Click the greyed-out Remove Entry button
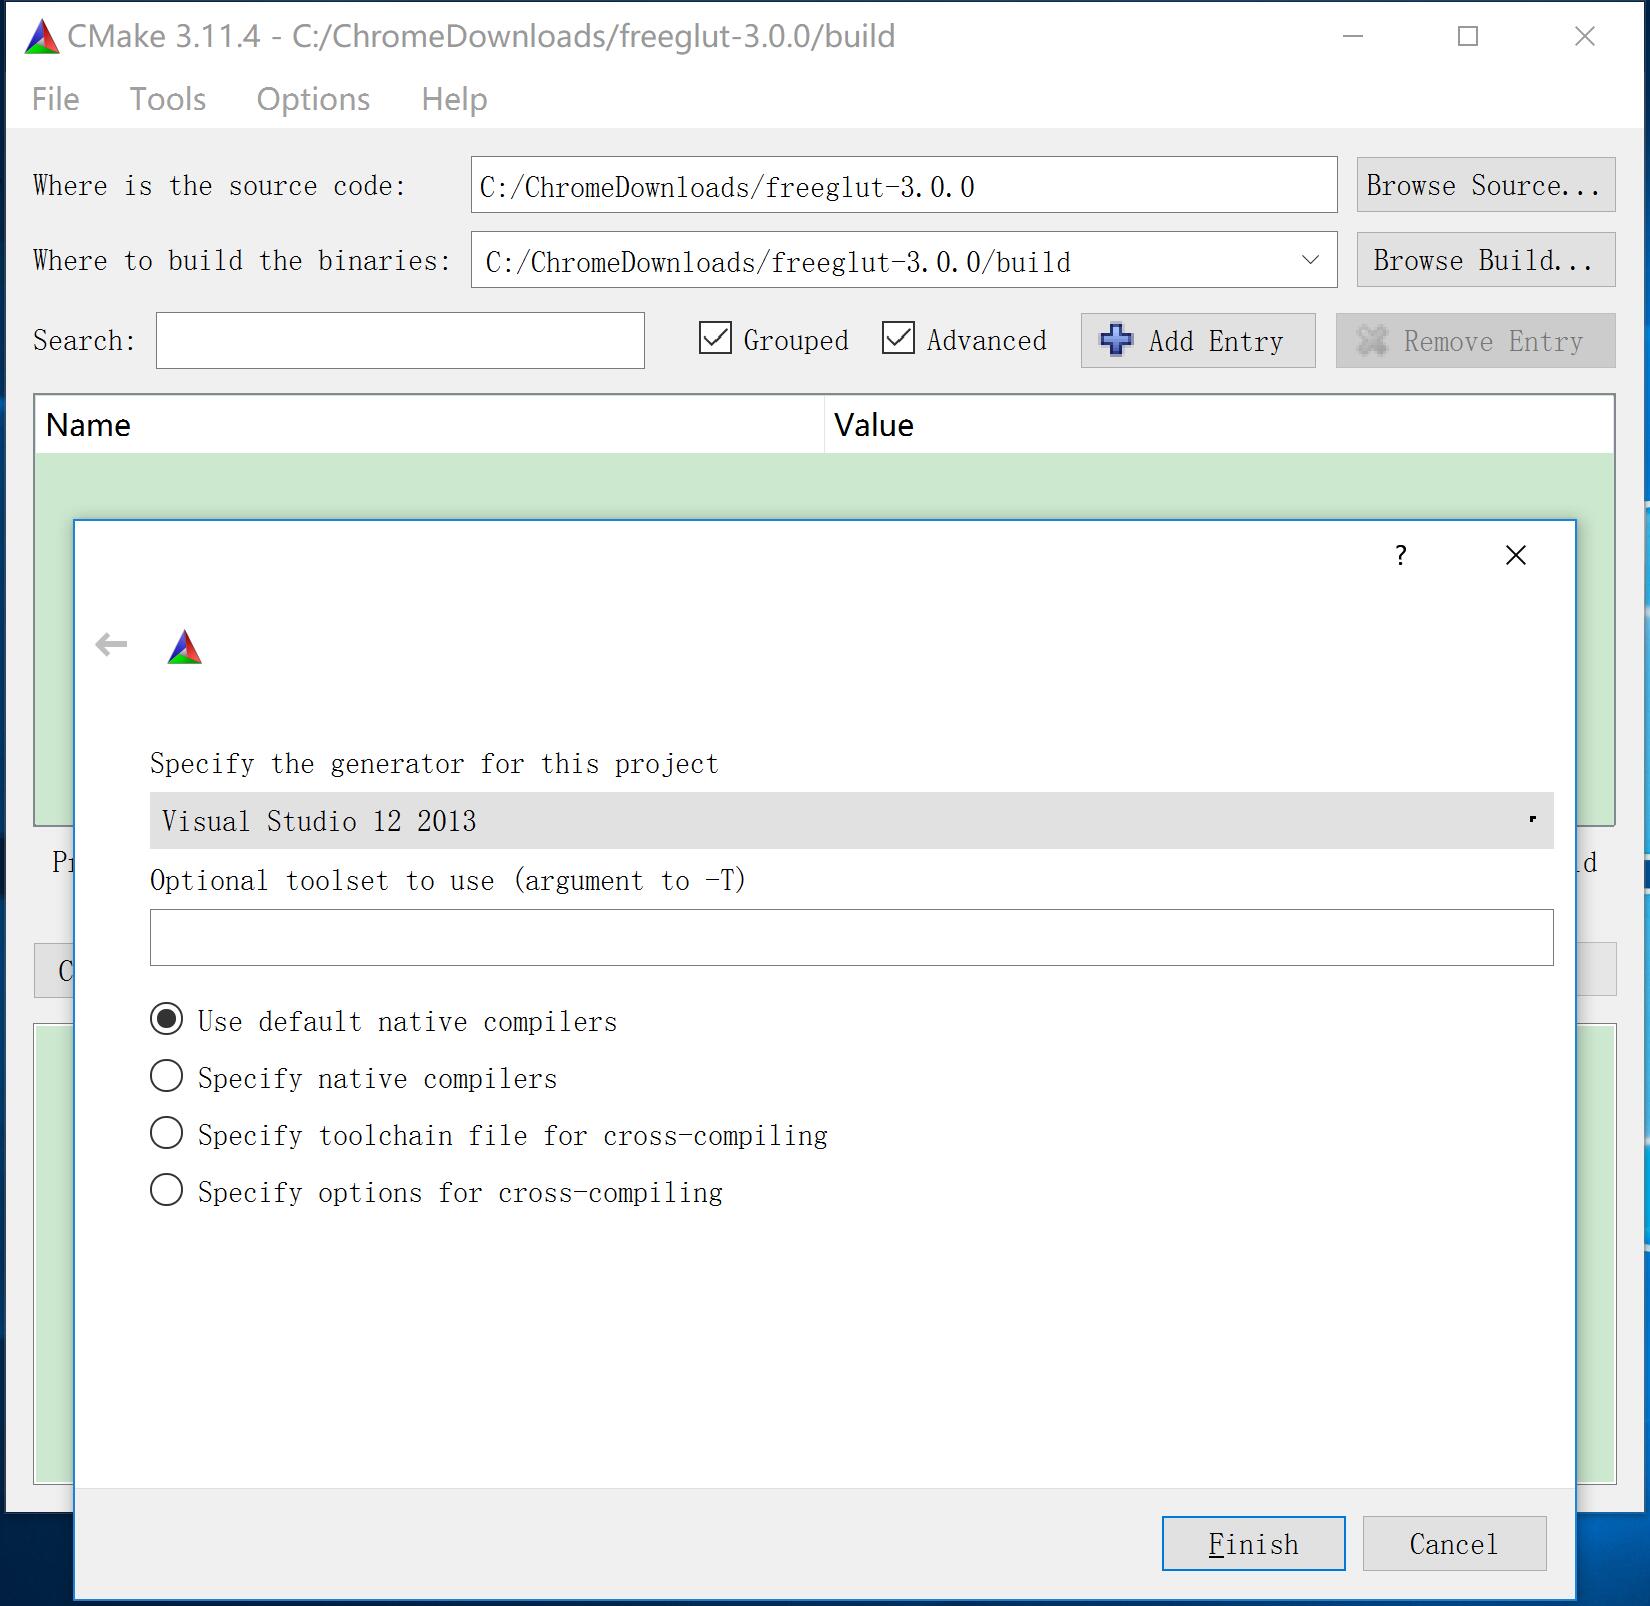This screenshot has width=1650, height=1606. pos(1476,341)
